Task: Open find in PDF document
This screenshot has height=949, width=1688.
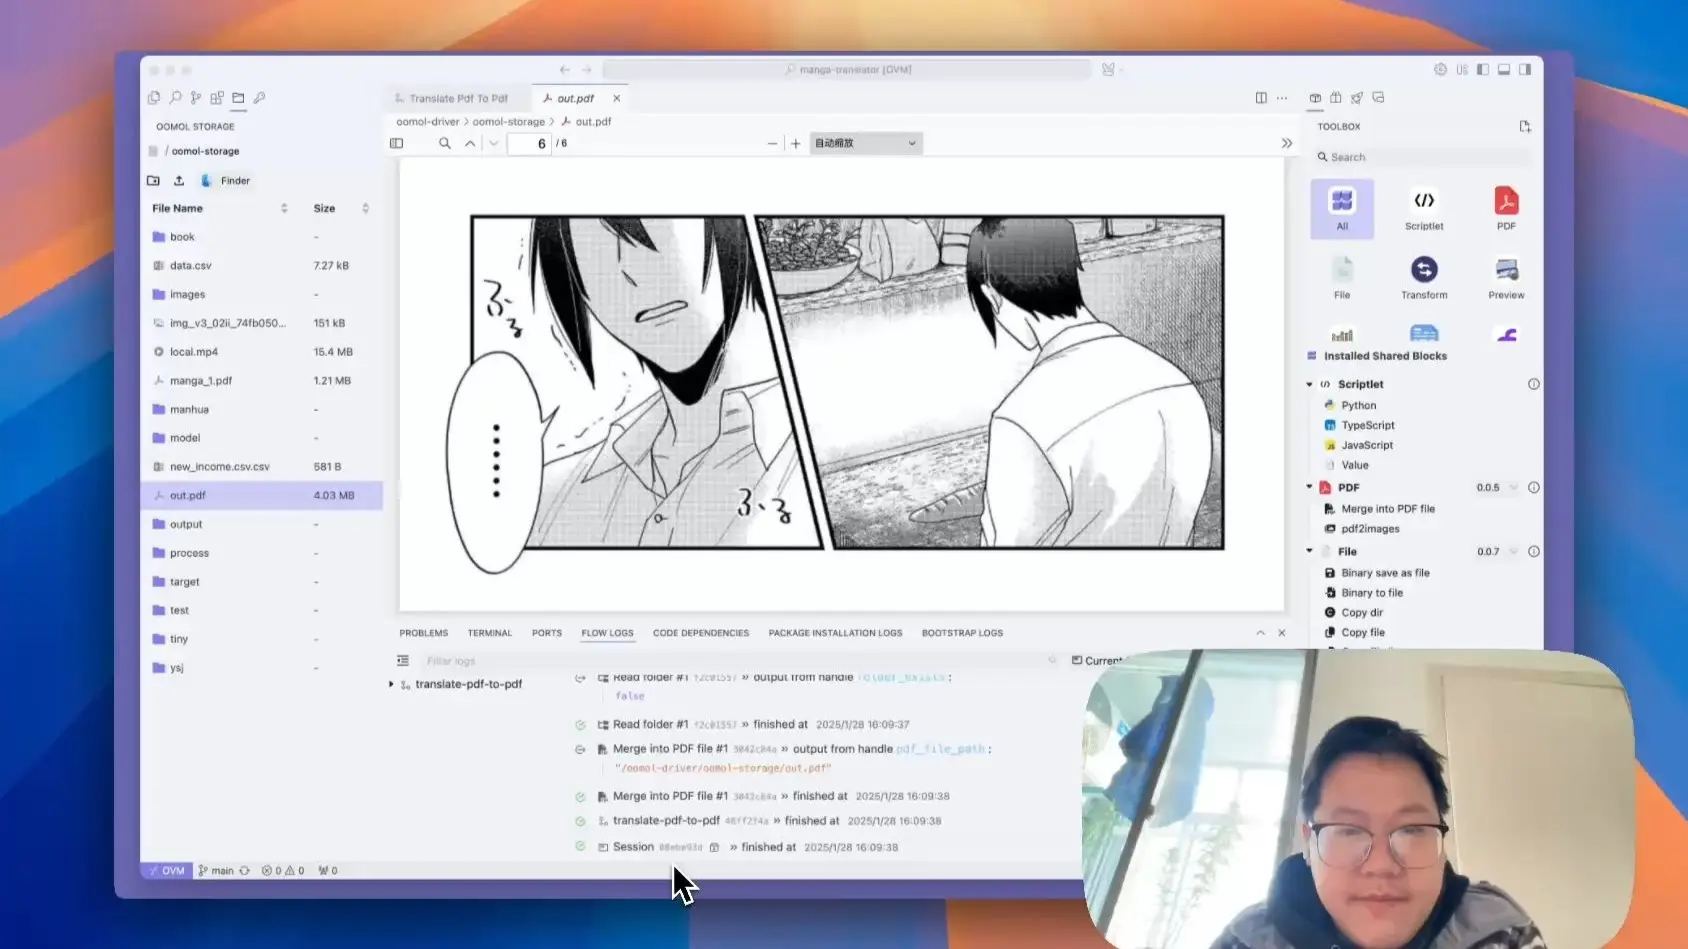Action: [445, 143]
